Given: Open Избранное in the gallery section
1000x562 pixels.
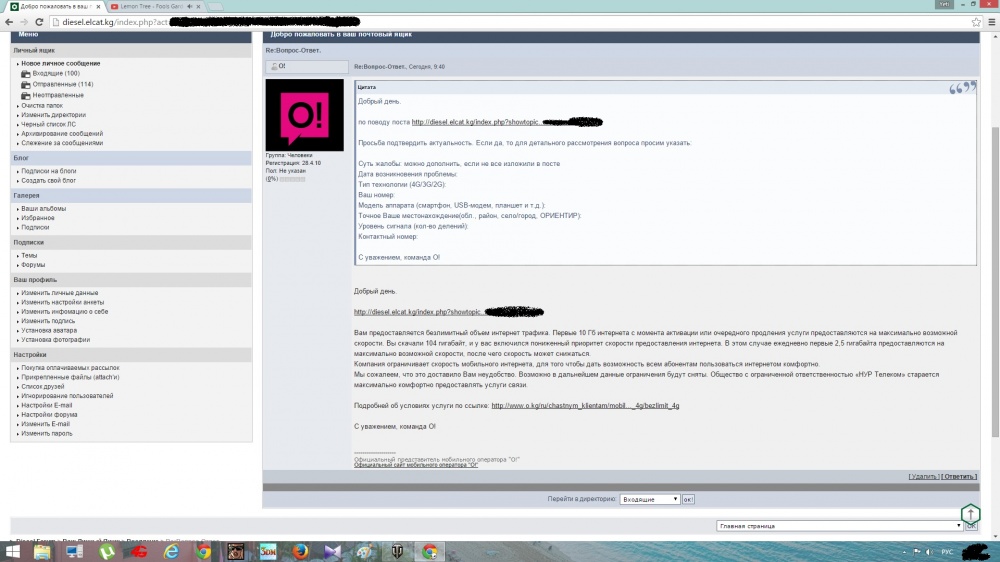Looking at the screenshot, I should 38,218.
